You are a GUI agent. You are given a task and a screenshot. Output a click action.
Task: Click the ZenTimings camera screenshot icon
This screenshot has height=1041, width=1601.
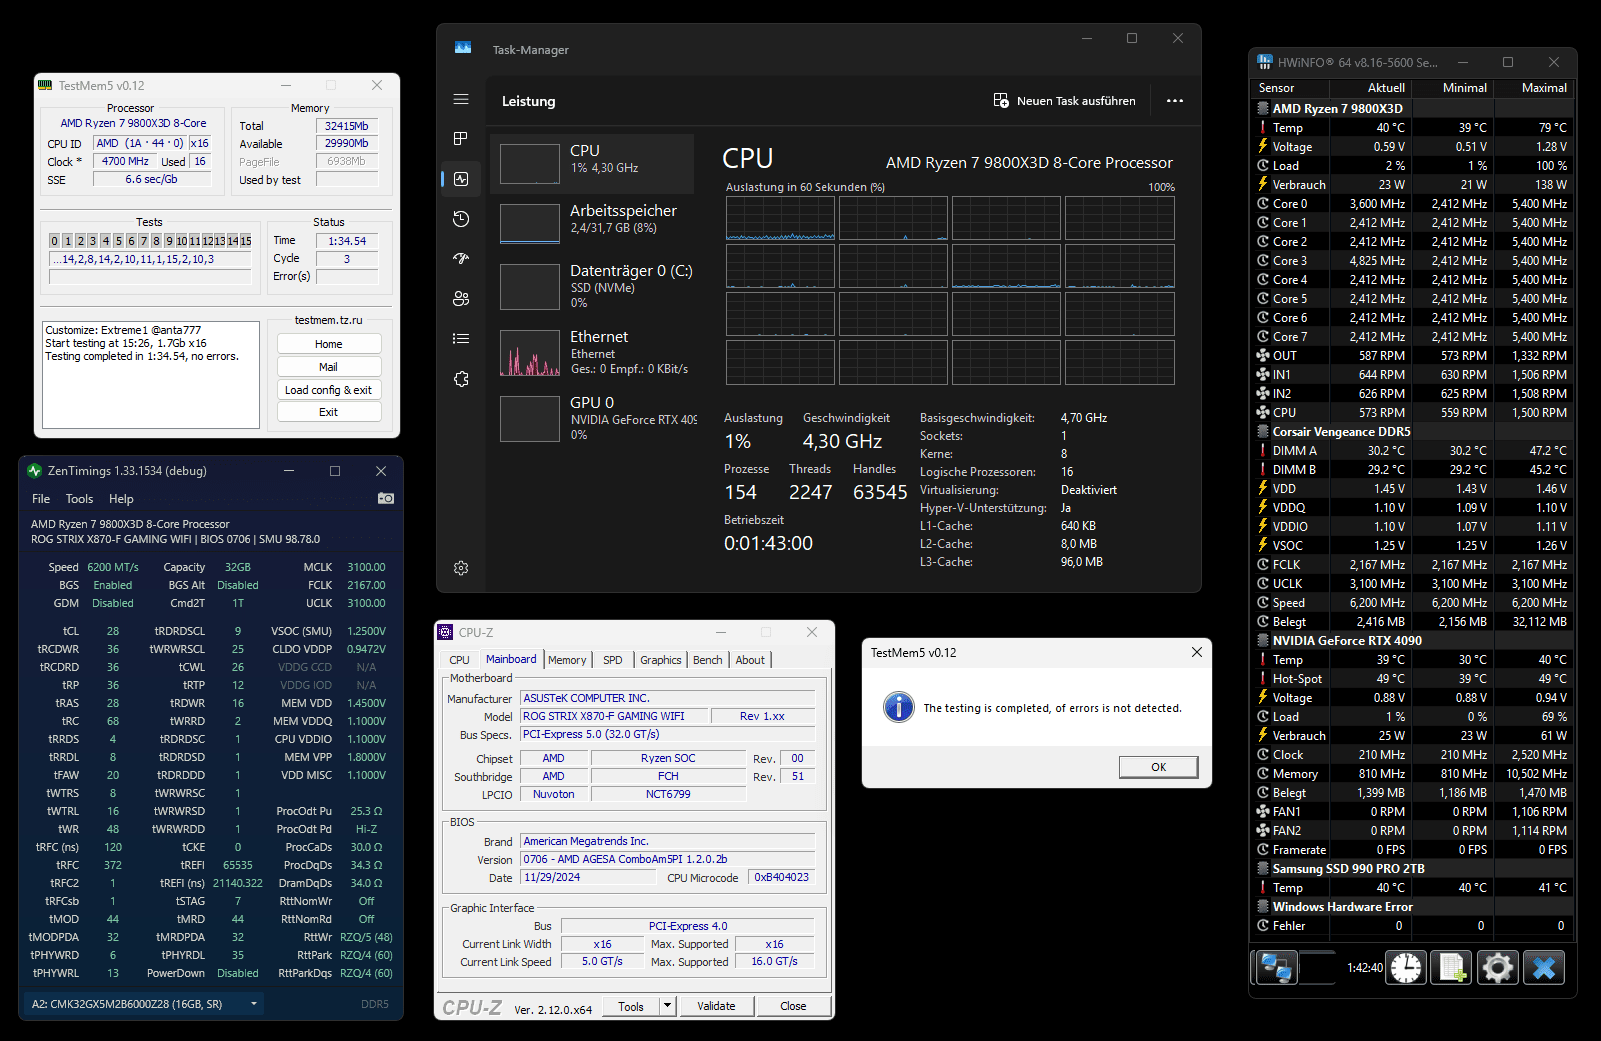[x=386, y=498]
